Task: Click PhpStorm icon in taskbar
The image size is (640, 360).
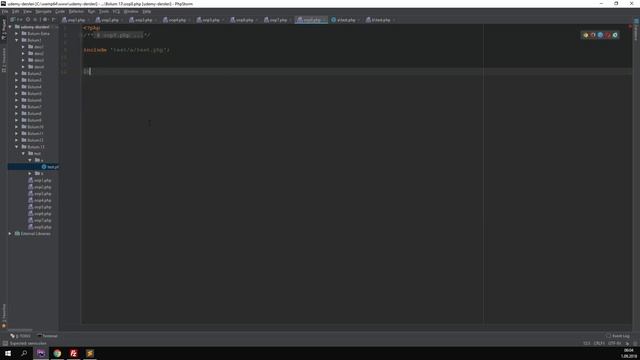Action: click(x=41, y=353)
